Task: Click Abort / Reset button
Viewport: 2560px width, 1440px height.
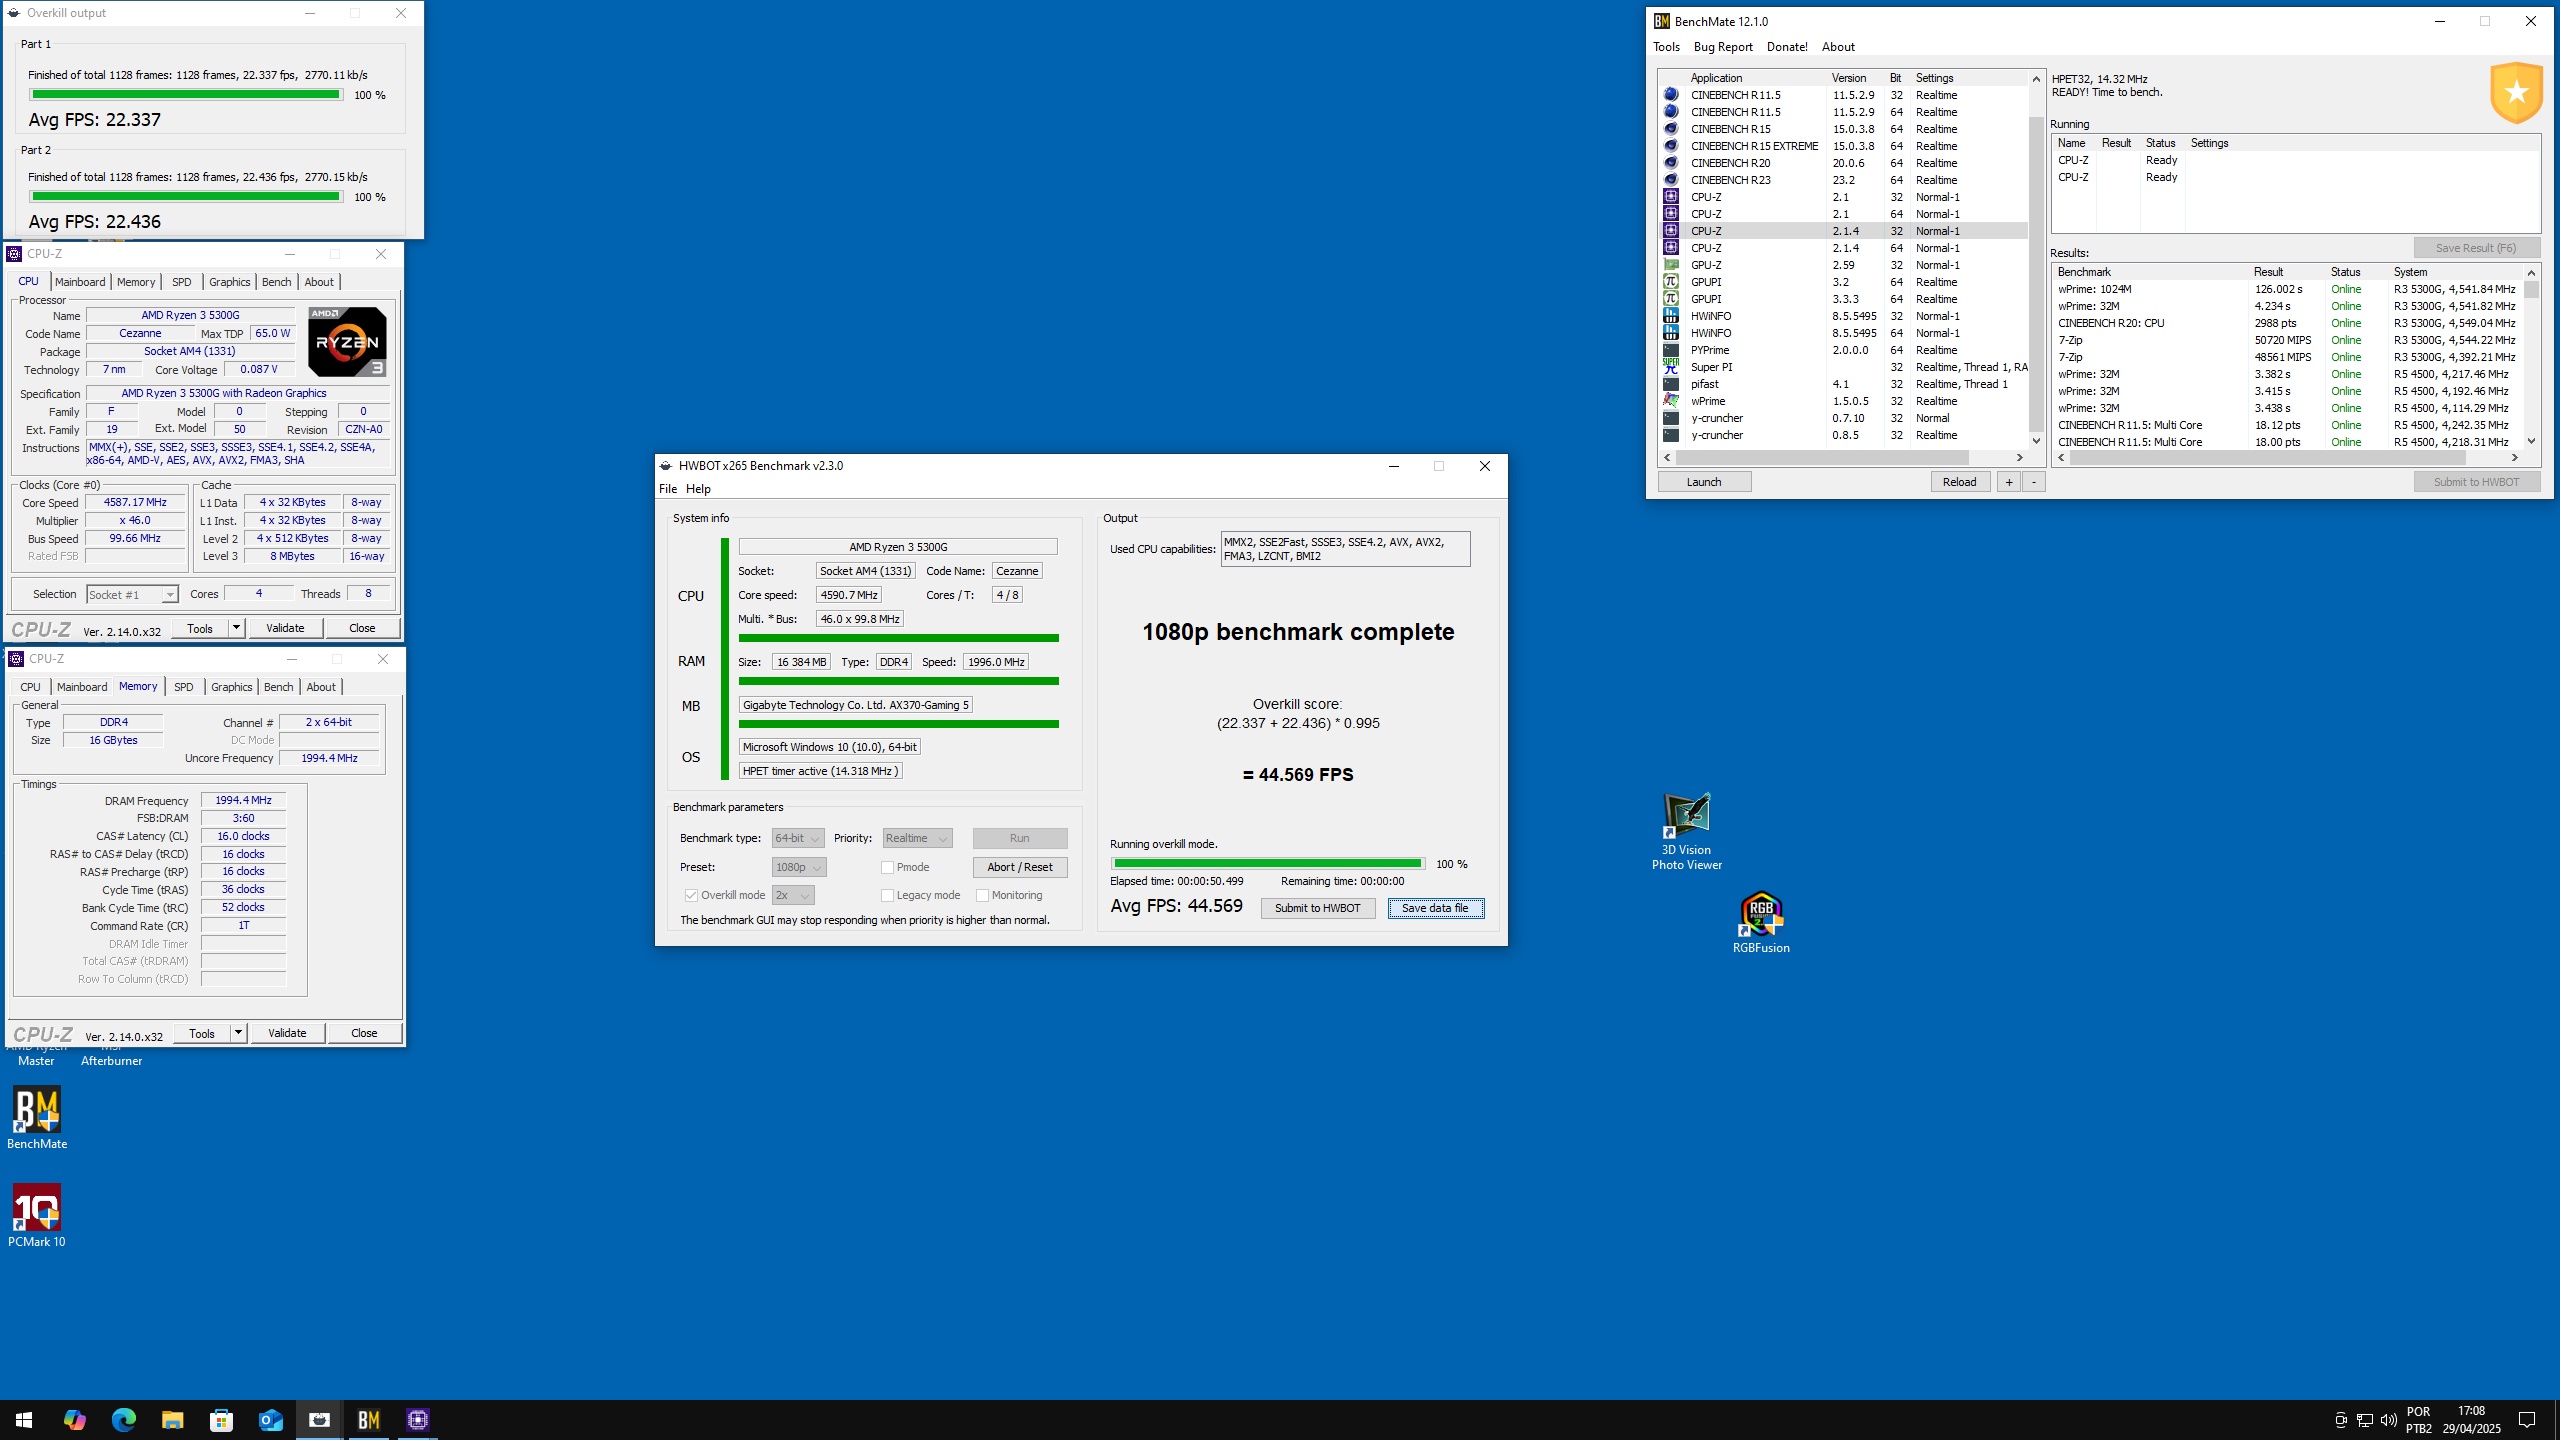Action: pos(1019,867)
